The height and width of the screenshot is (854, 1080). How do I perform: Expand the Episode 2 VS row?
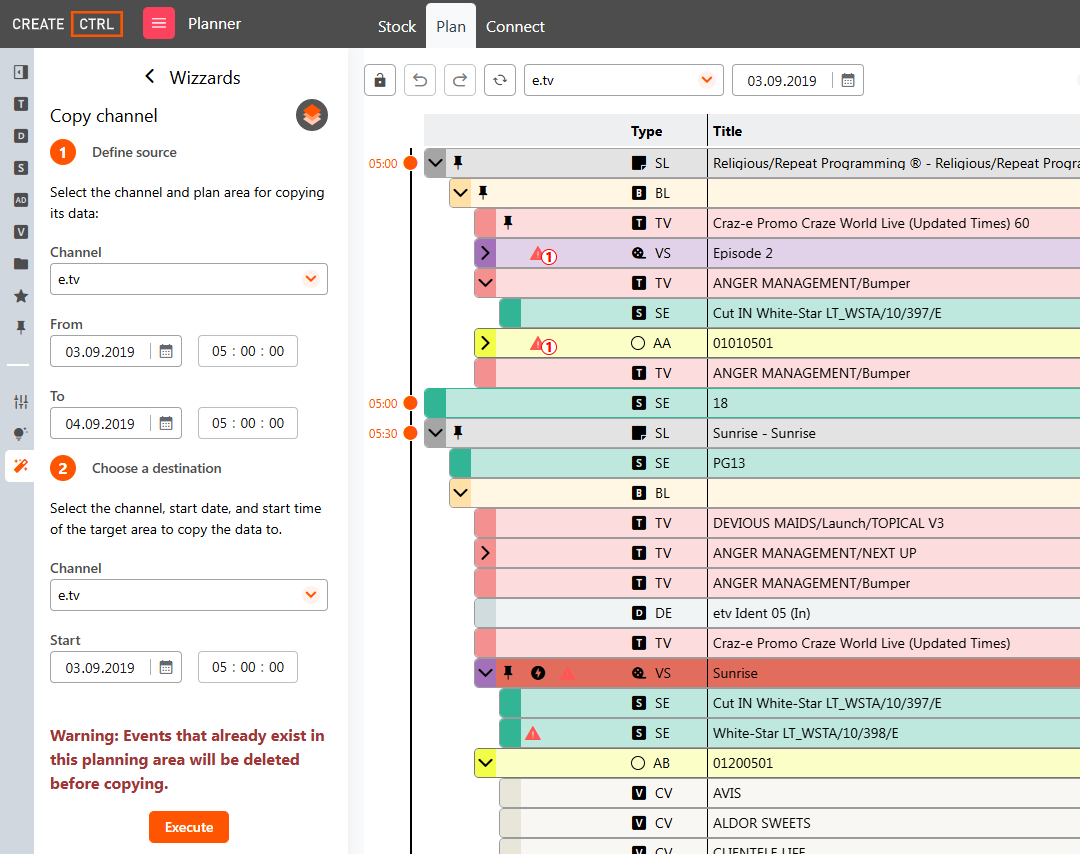coord(485,253)
